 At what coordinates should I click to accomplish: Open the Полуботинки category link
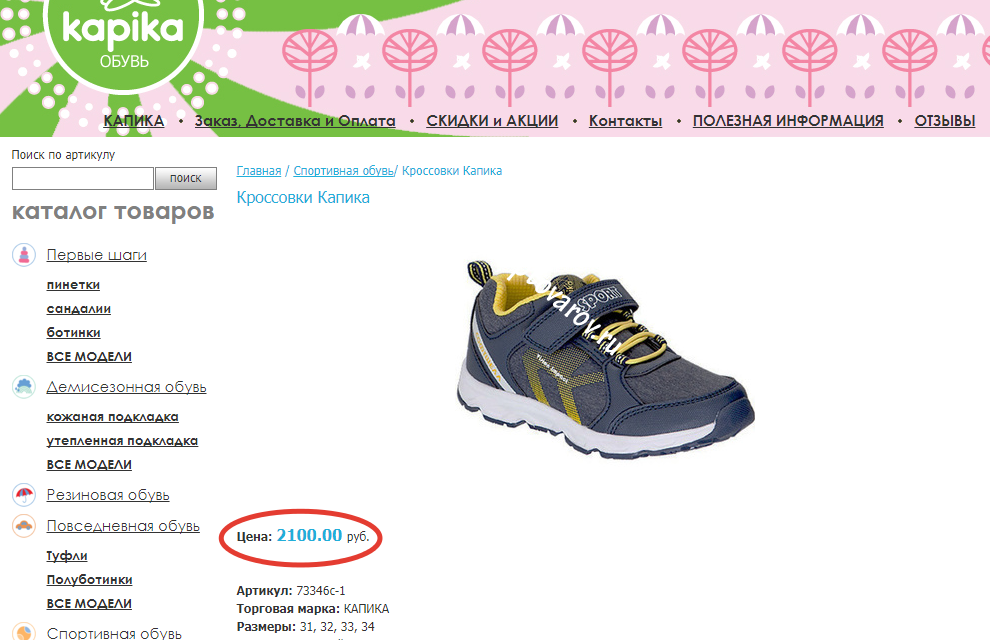point(89,579)
